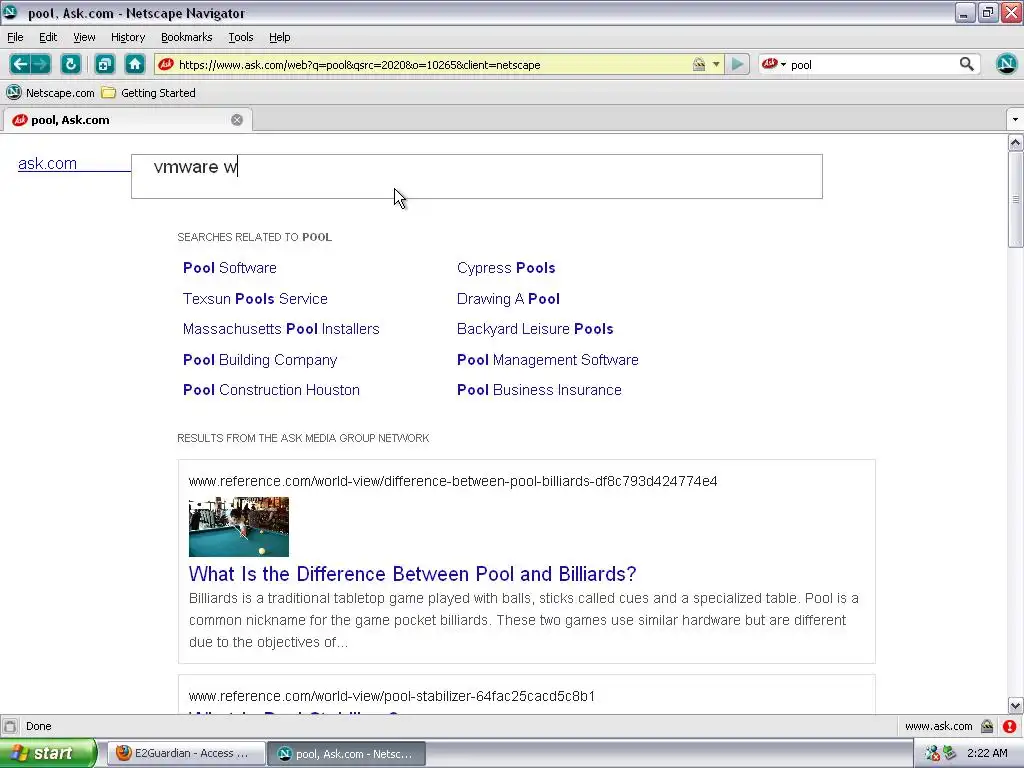Click the magnifier search icon

[x=967, y=64]
